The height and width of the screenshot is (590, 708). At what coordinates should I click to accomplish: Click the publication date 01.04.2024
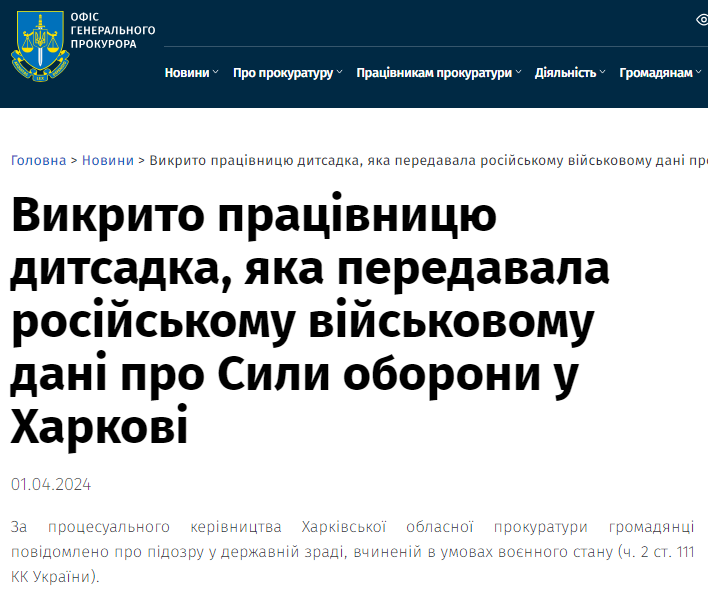click(51, 485)
